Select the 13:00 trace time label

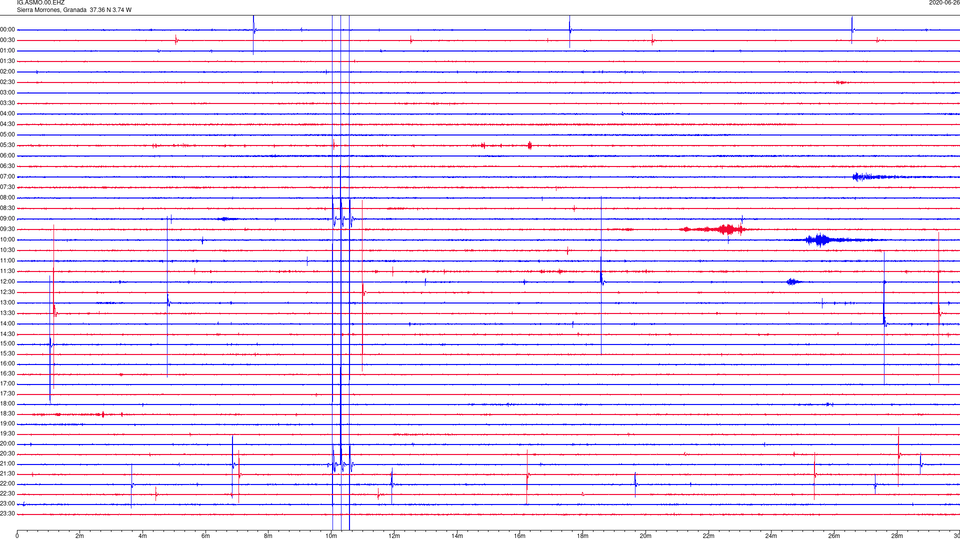coord(8,302)
